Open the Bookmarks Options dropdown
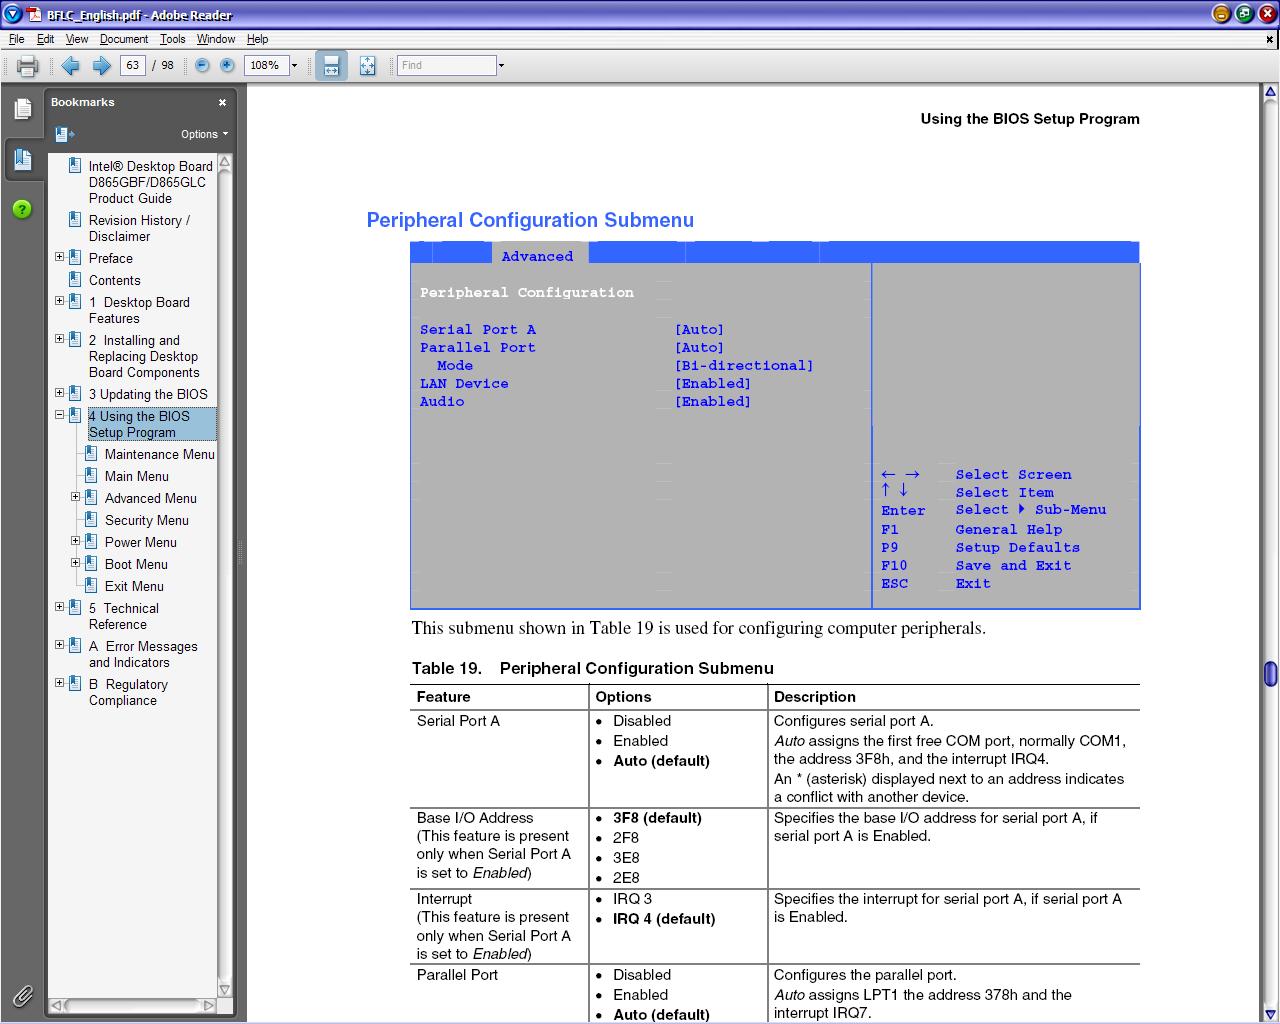Image resolution: width=1280 pixels, height=1024 pixels. [x=204, y=134]
